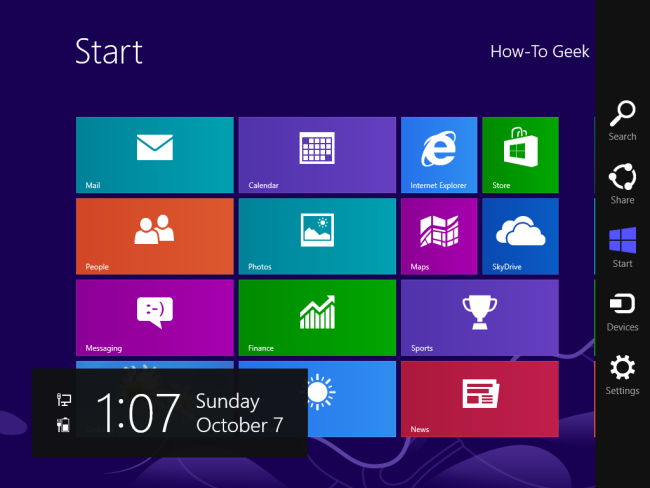Click the 1:07 clock time
650x488 pixels.
click(x=138, y=413)
